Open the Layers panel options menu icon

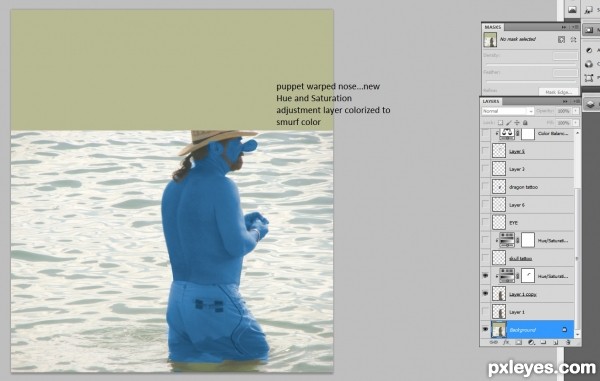pos(576,101)
